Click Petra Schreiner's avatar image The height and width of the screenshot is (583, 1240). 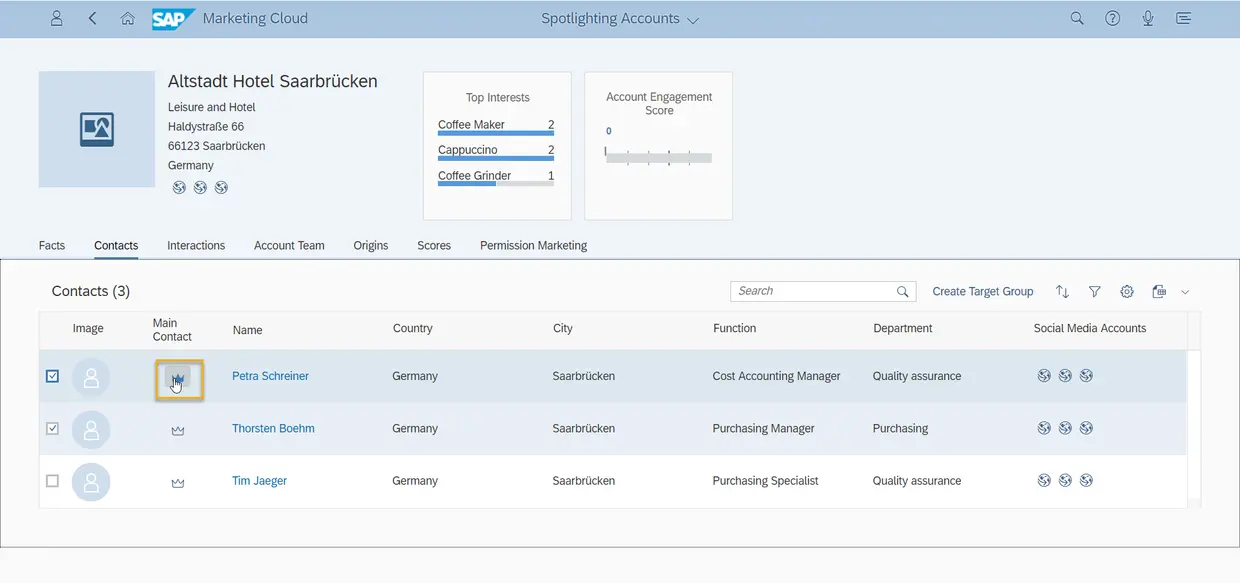[91, 377]
